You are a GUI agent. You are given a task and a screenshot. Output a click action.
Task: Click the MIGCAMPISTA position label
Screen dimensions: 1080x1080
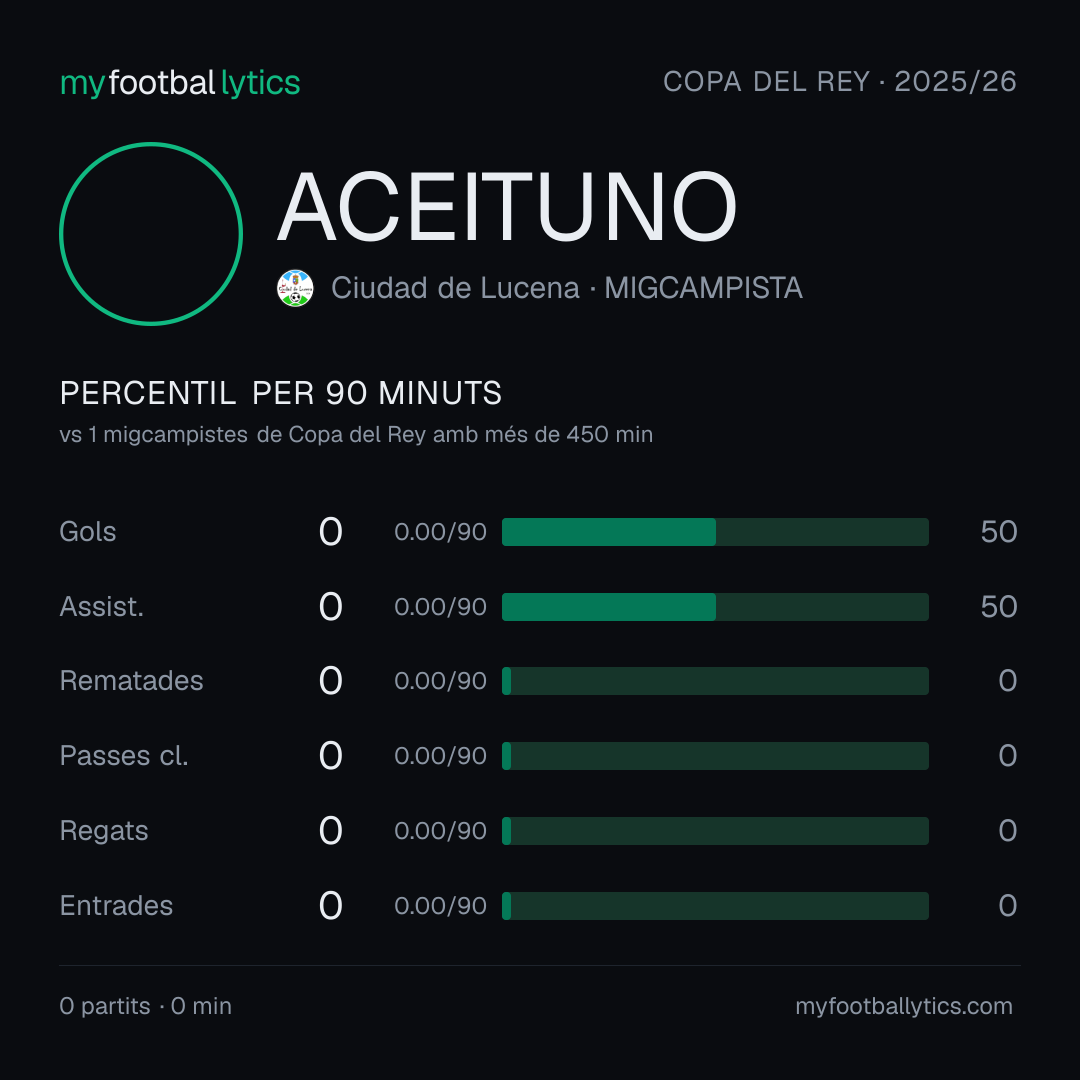[x=703, y=288]
